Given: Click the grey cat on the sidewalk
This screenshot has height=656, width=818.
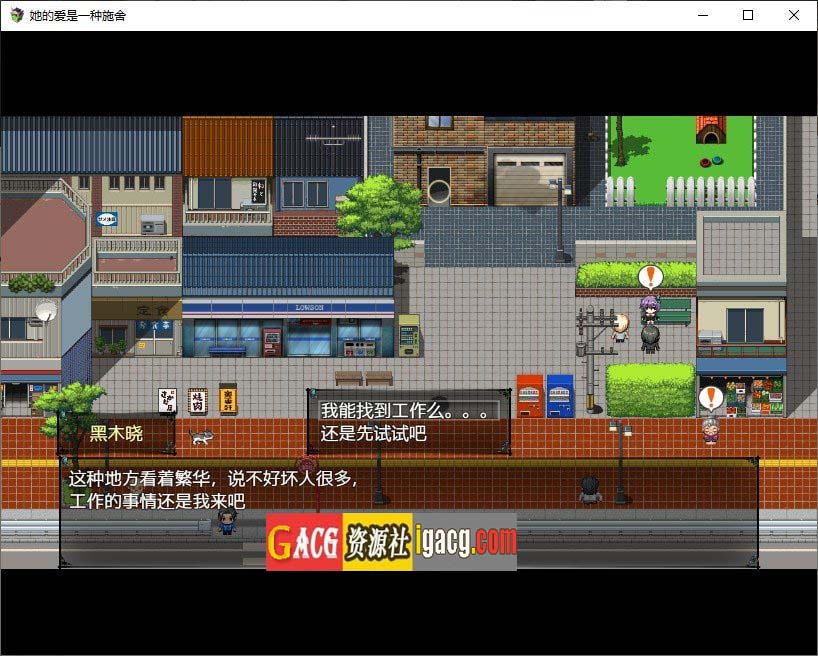Looking at the screenshot, I should (x=201, y=437).
